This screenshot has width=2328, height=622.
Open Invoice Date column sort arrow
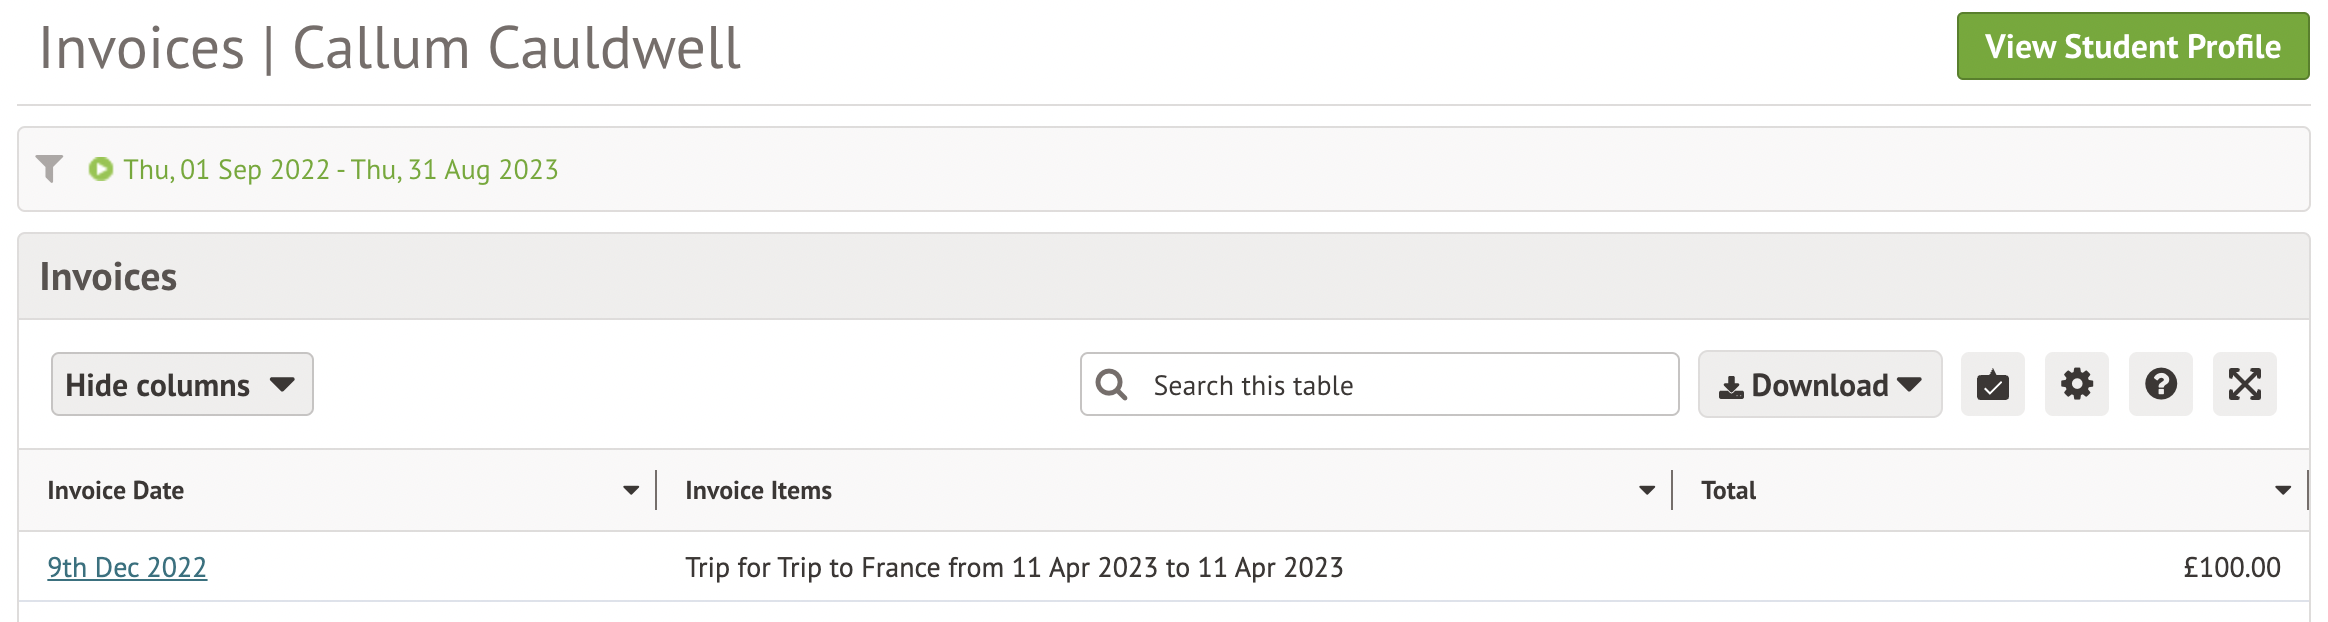point(631,491)
